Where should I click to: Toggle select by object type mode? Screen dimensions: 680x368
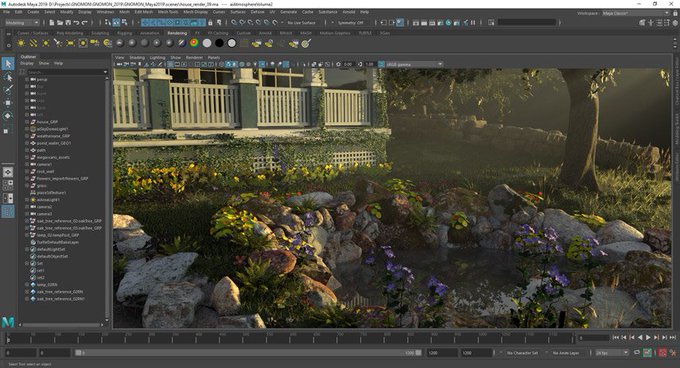[x=116, y=22]
